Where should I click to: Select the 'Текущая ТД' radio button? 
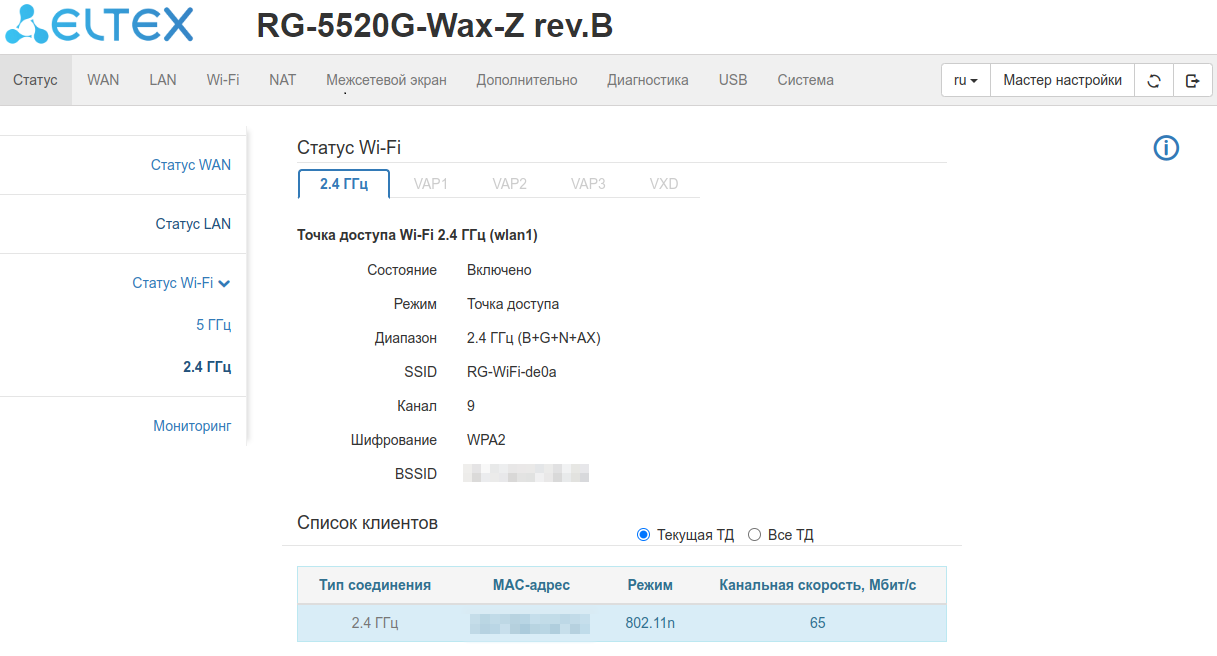[x=643, y=535]
